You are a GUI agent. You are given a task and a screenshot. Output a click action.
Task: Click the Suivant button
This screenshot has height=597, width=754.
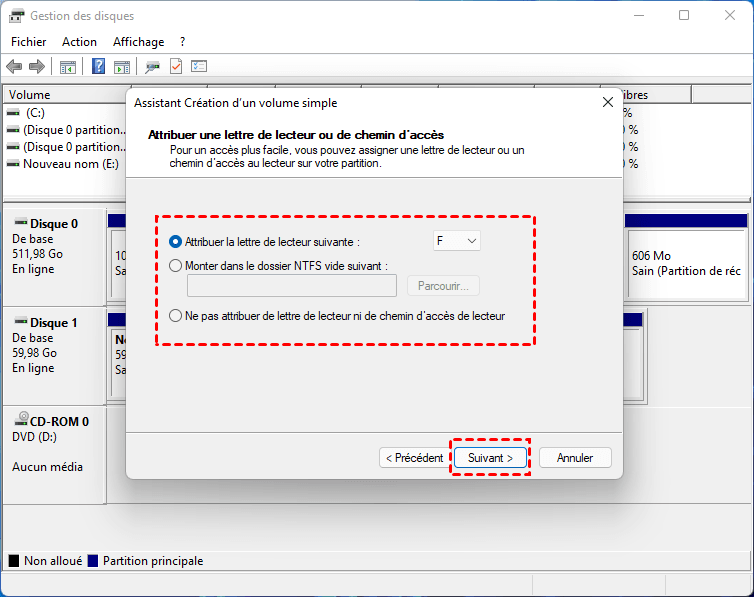(490, 458)
